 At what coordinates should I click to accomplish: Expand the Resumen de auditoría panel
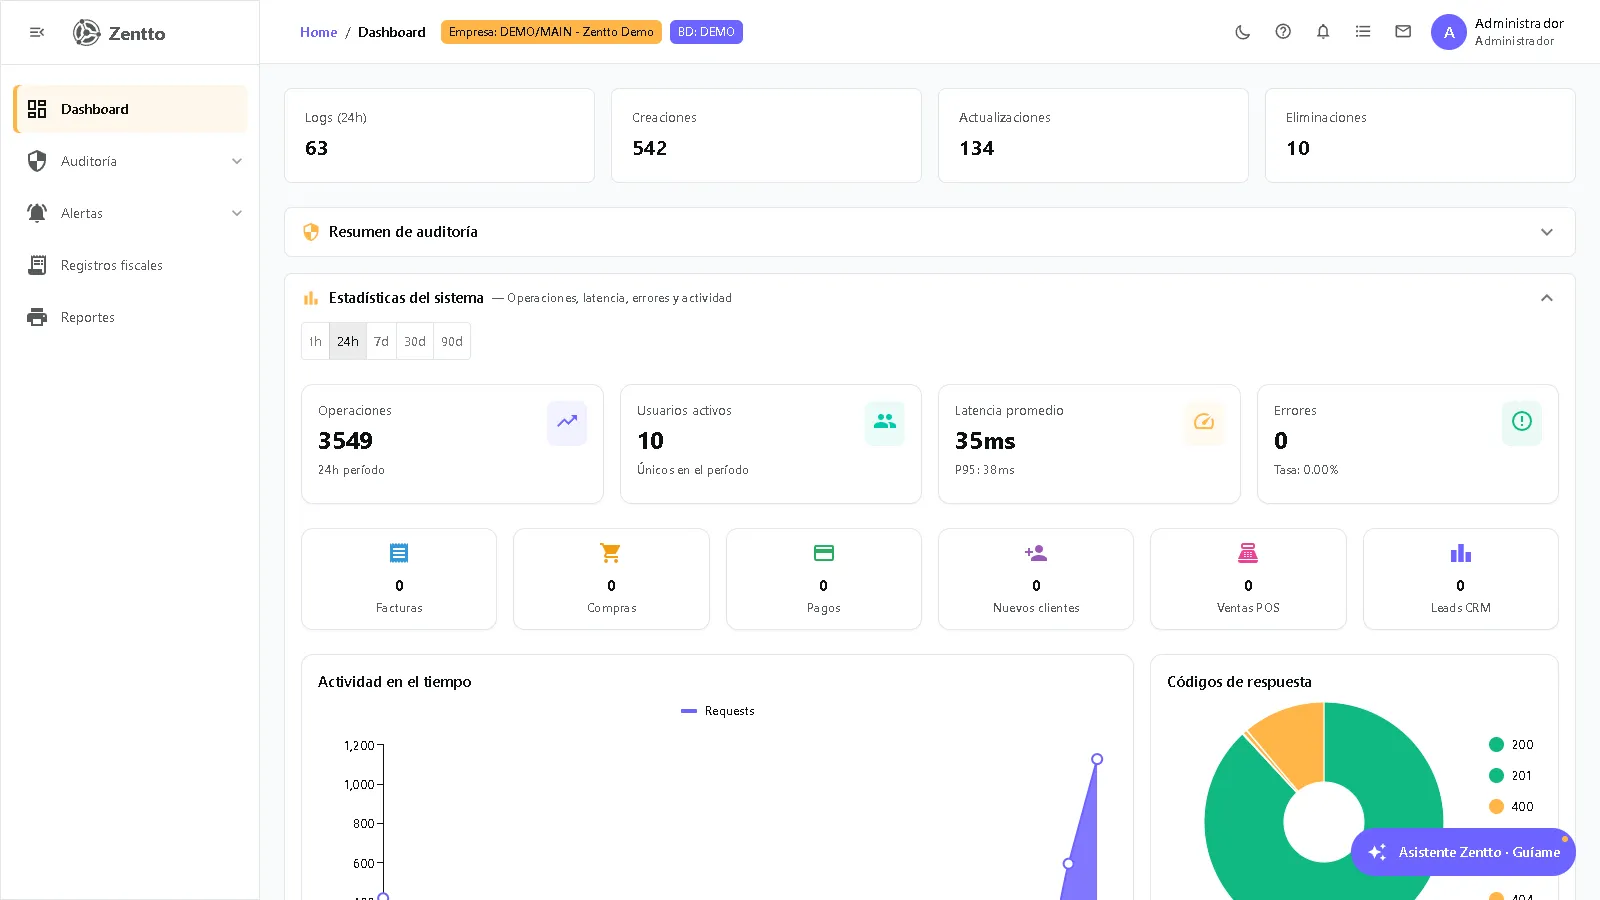[x=1547, y=232]
